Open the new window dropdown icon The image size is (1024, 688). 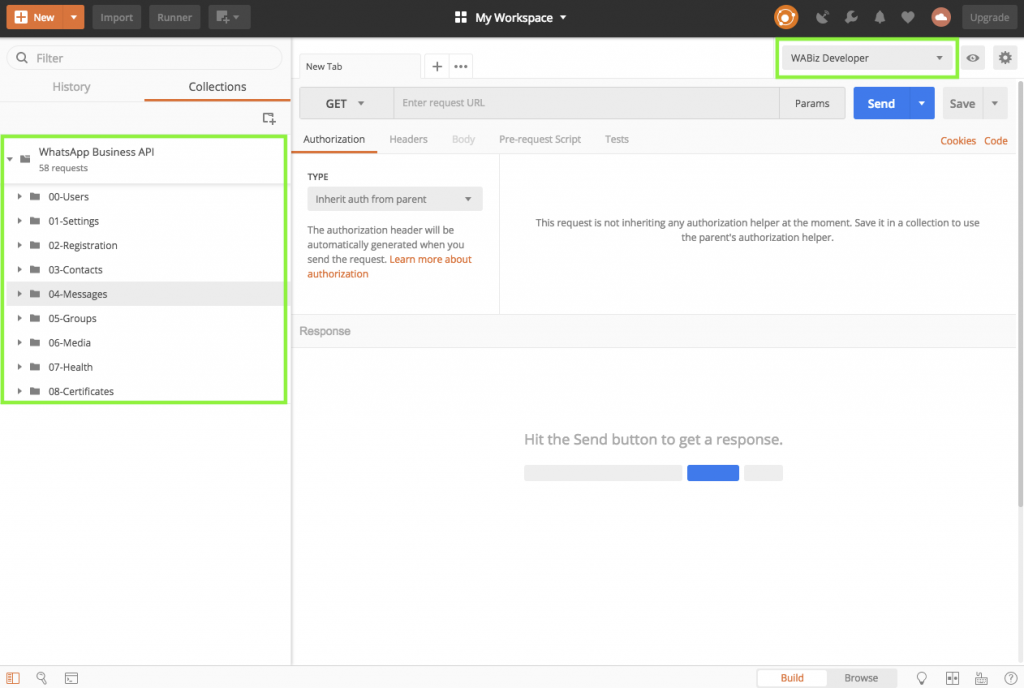tap(229, 17)
